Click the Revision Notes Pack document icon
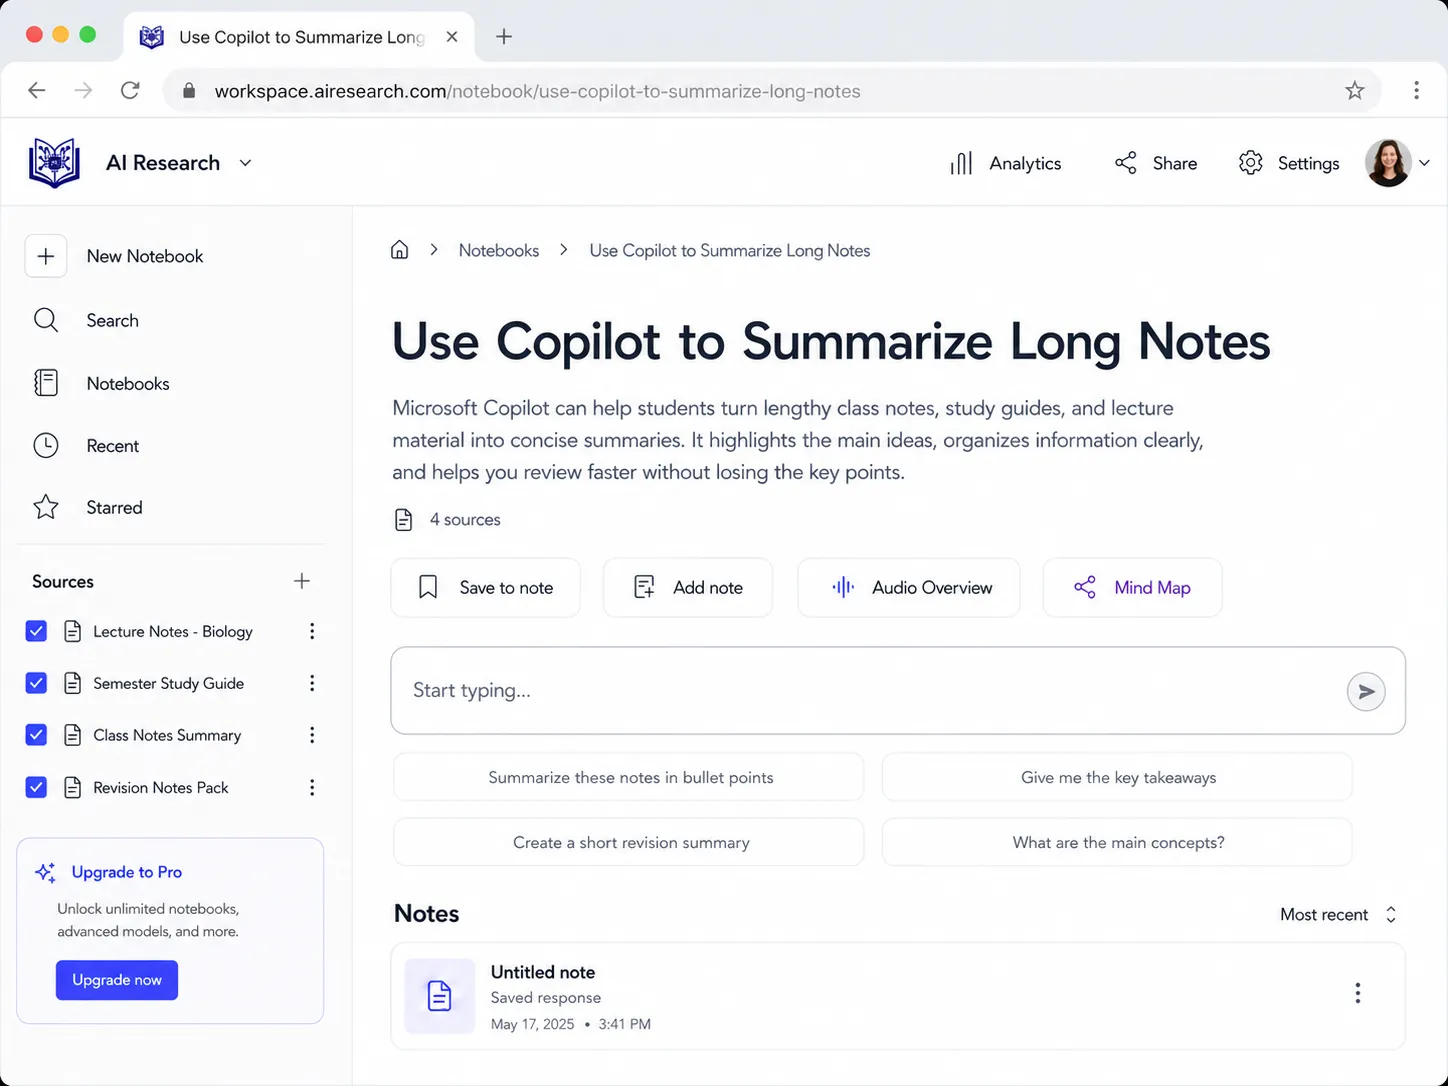The image size is (1448, 1086). (72, 787)
